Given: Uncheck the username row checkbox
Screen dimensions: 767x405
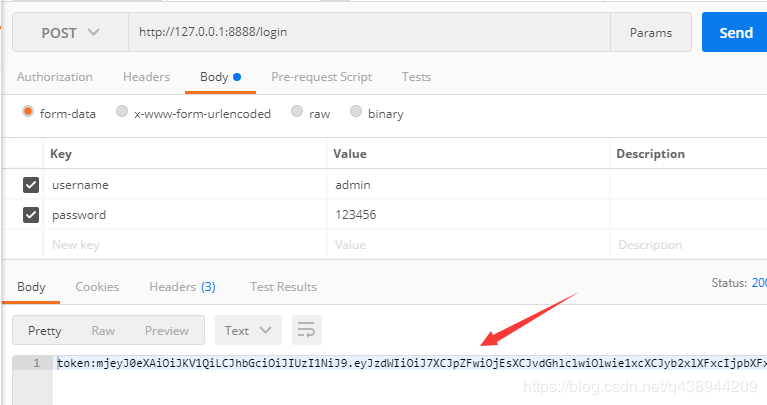Looking at the screenshot, I should click(x=31, y=185).
